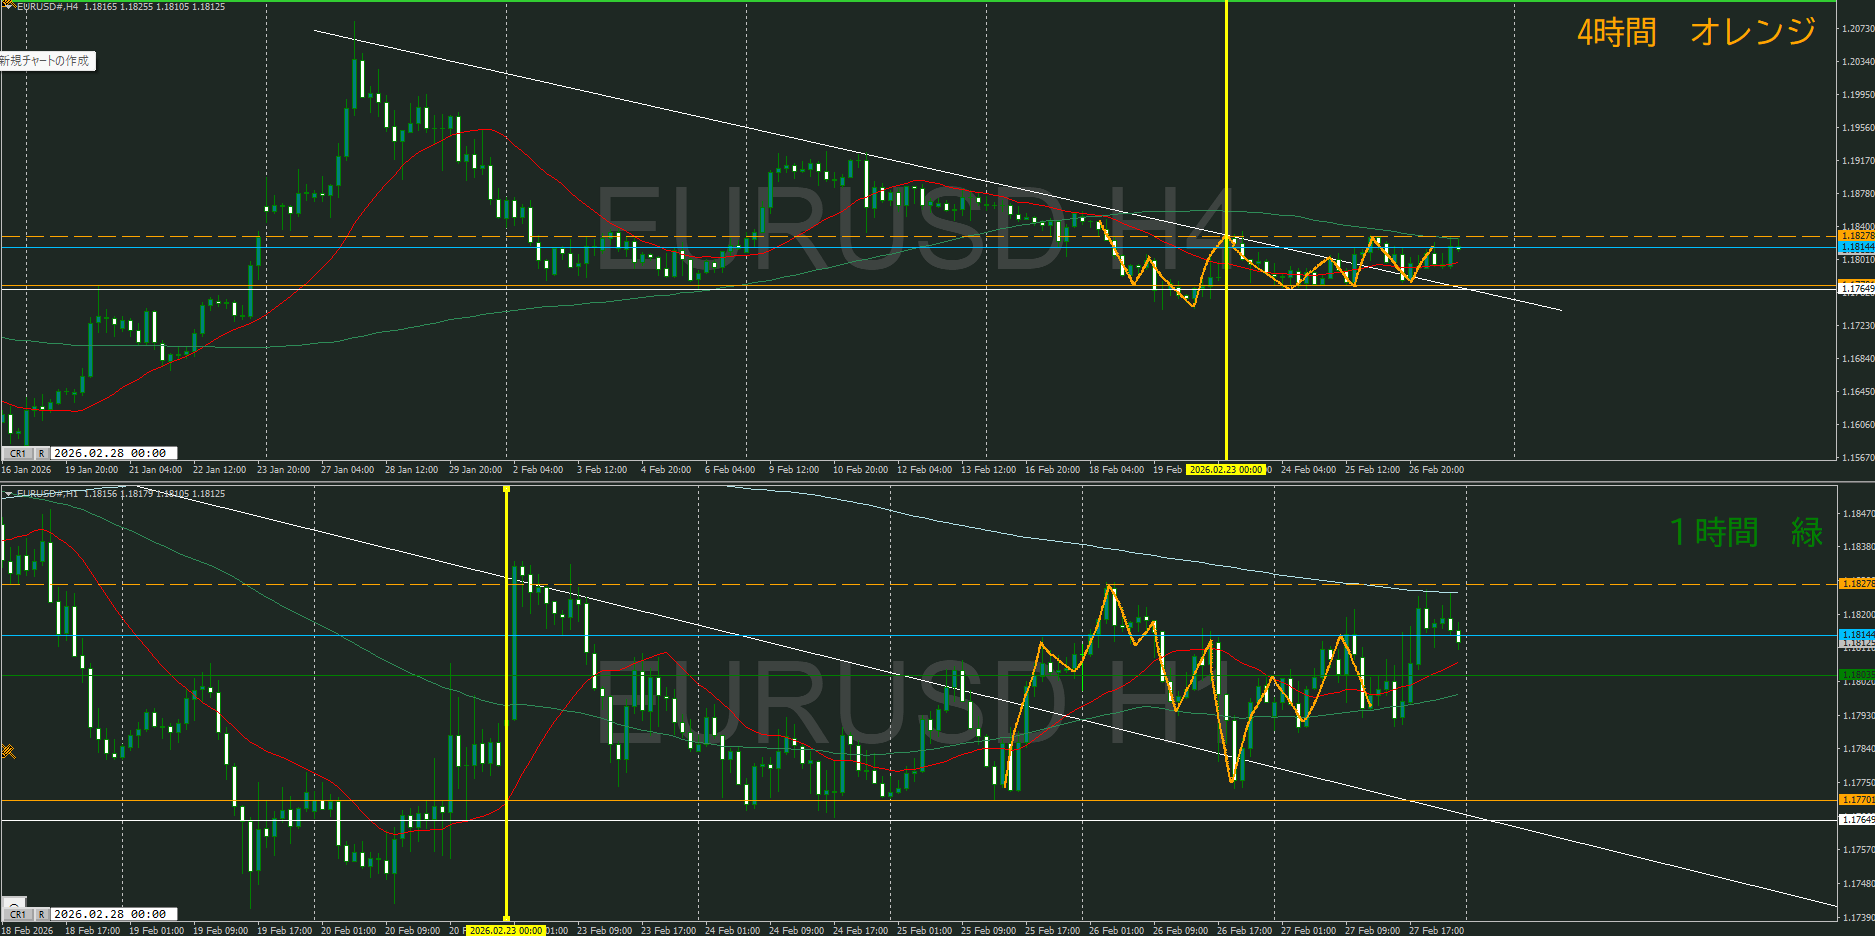Viewport: 1875px width, 936px height.
Task: Click the highlighted 2026.02.23 00:00 label on the H1 time axis
Action: point(506,930)
